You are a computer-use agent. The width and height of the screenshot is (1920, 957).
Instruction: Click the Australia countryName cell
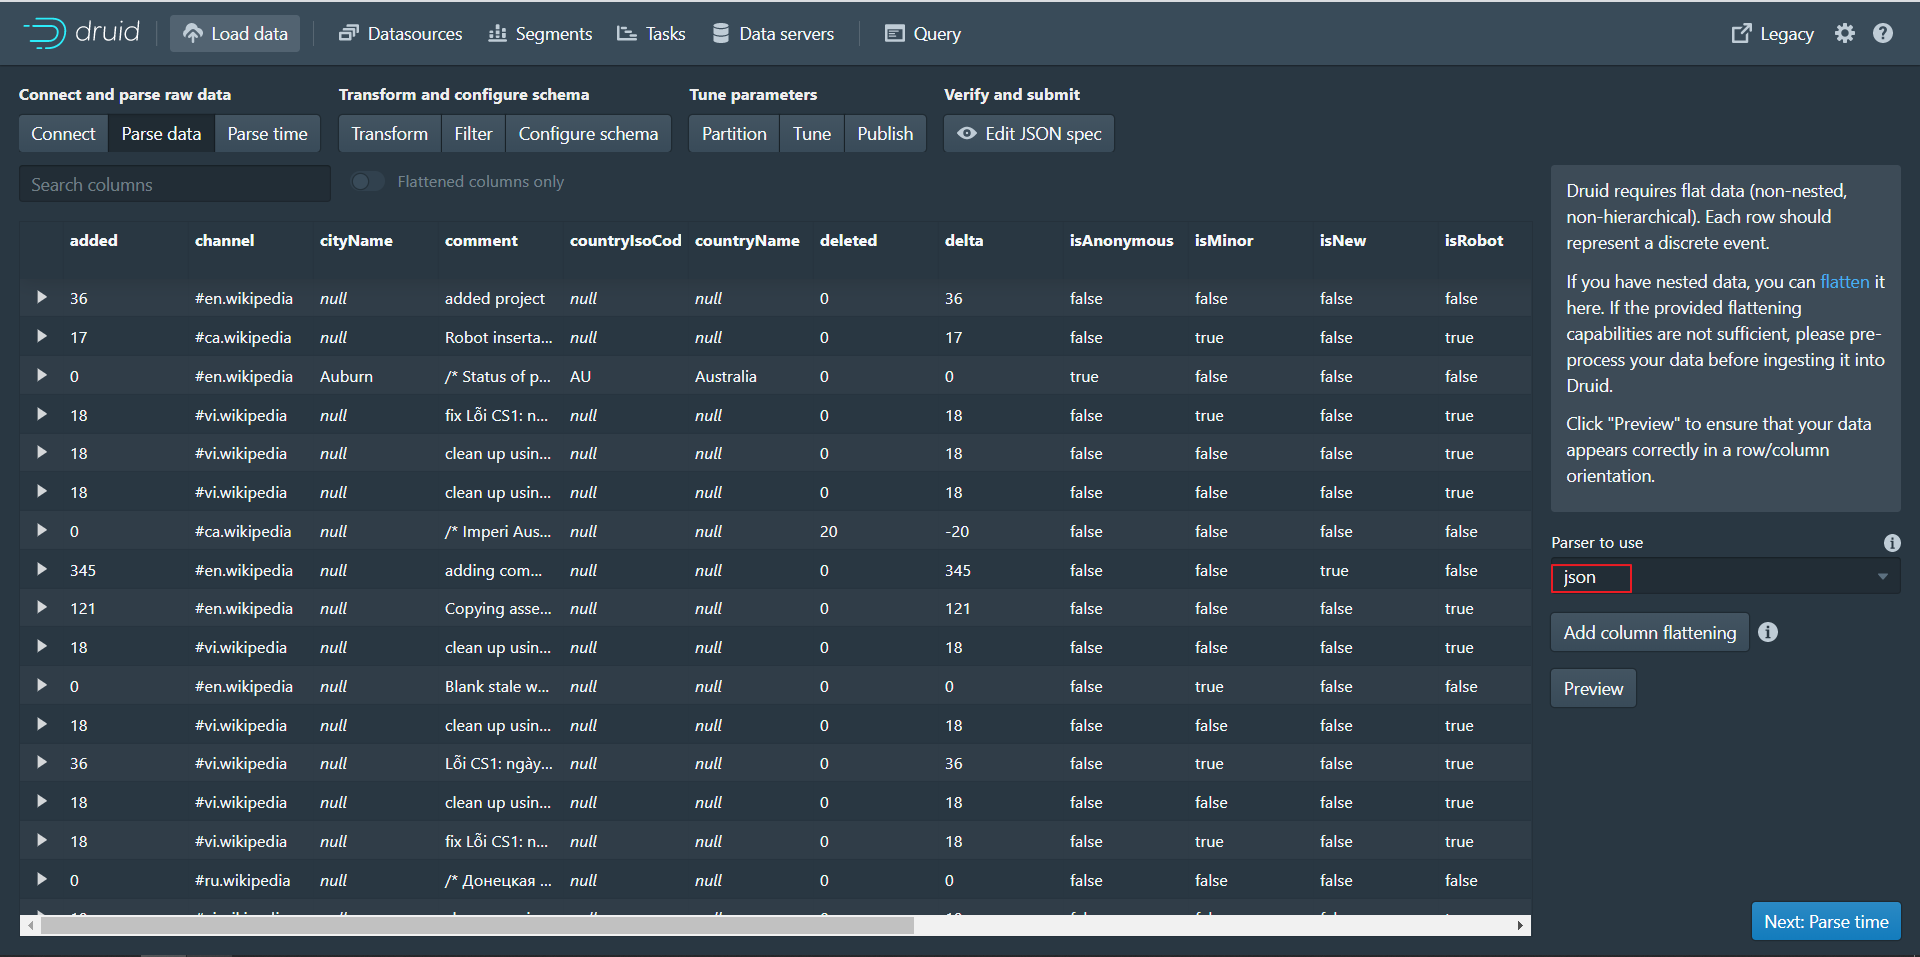tap(725, 376)
